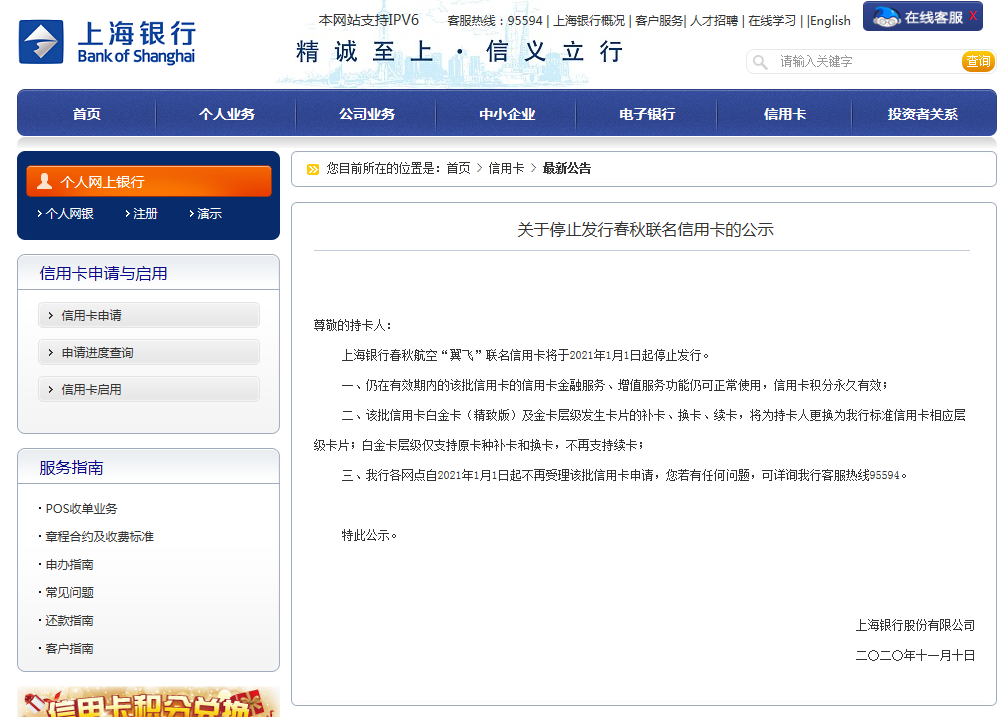Open the 首页 navigation tab
Viewport: 1008px width, 717px height.
87,114
